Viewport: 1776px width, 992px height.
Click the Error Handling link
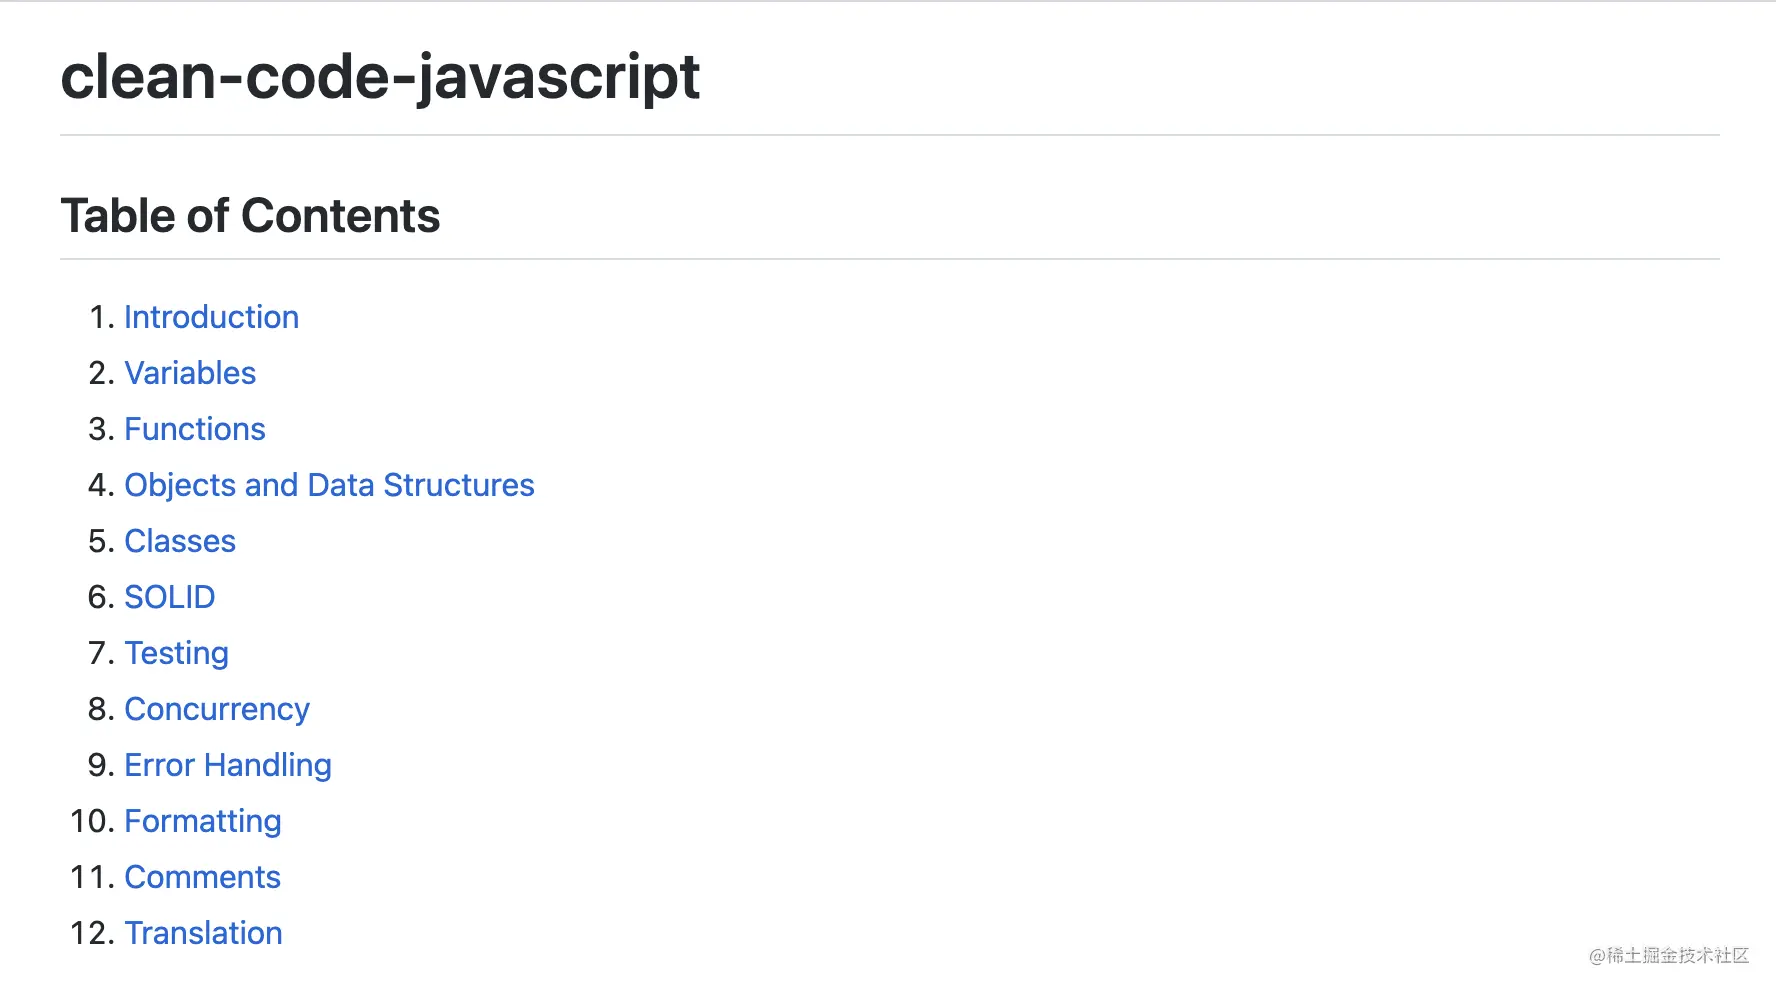pyautogui.click(x=228, y=765)
